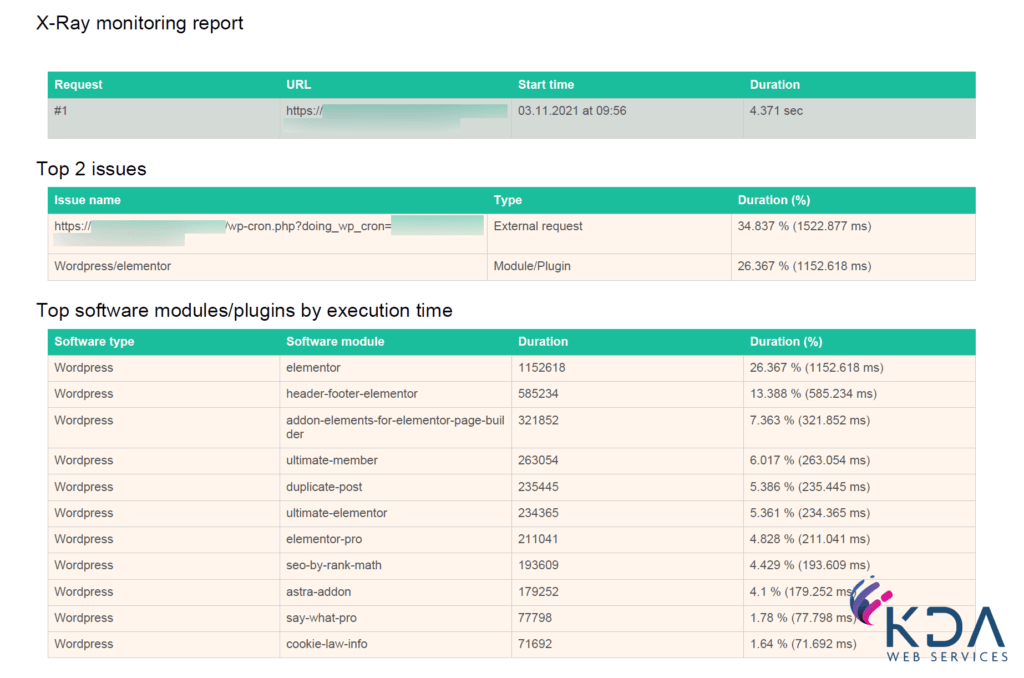Click duration value '71692'
The height and width of the screenshot is (678, 1024).
[x=535, y=644]
